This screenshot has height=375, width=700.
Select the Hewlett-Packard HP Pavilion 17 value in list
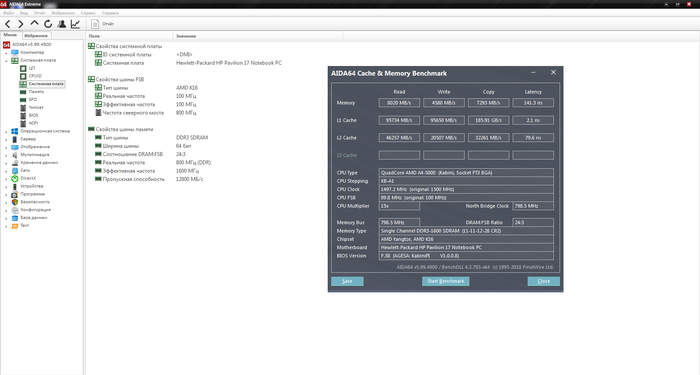coord(229,63)
